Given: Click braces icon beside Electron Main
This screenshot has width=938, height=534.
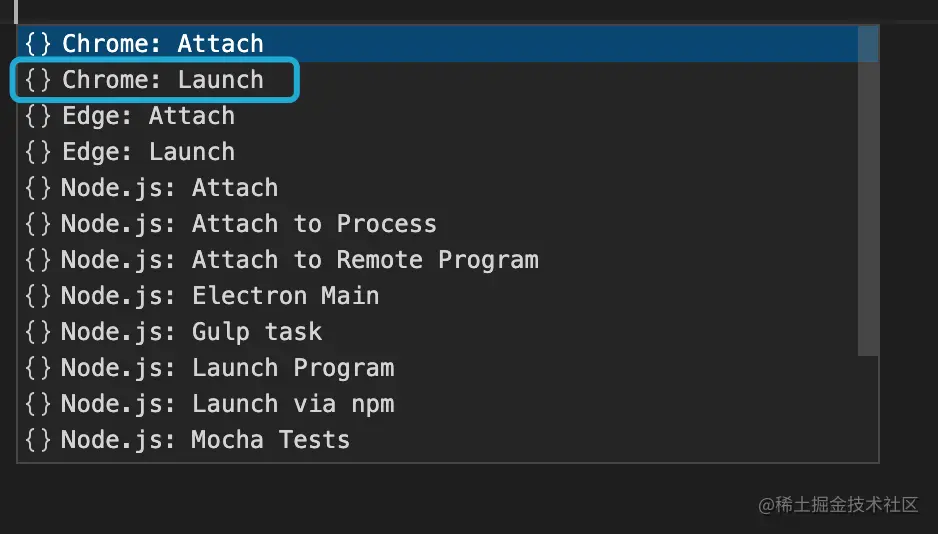Looking at the screenshot, I should [38, 296].
